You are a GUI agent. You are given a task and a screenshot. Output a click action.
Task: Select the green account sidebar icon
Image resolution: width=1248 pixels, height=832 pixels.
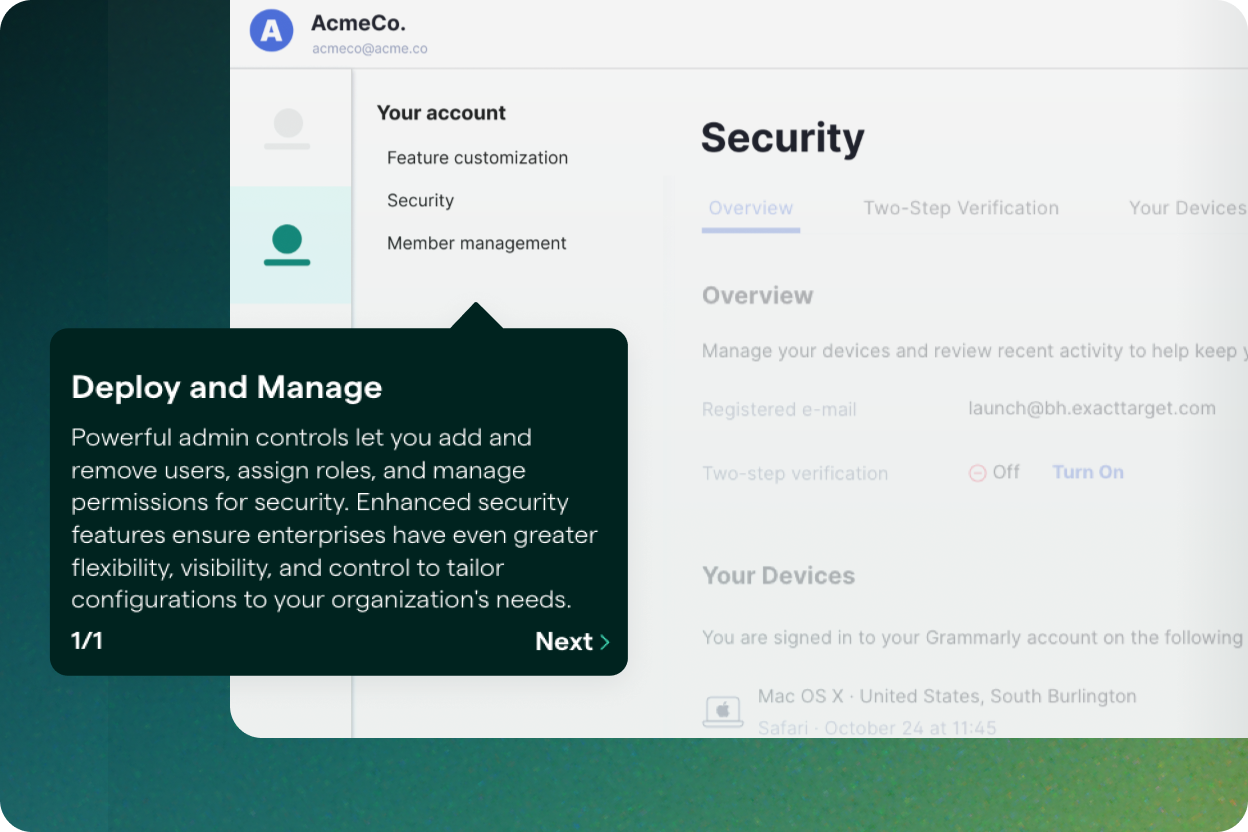pyautogui.click(x=288, y=245)
